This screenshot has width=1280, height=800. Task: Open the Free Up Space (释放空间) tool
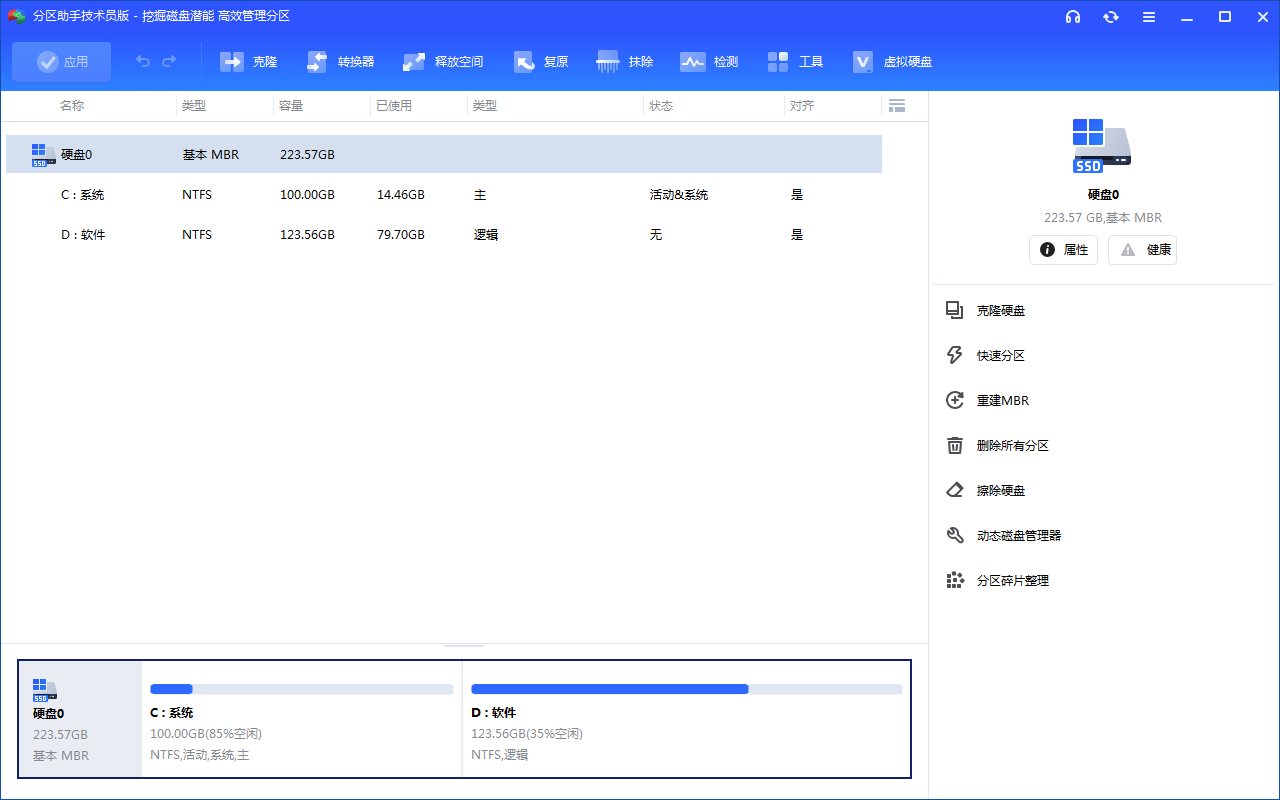tap(443, 61)
